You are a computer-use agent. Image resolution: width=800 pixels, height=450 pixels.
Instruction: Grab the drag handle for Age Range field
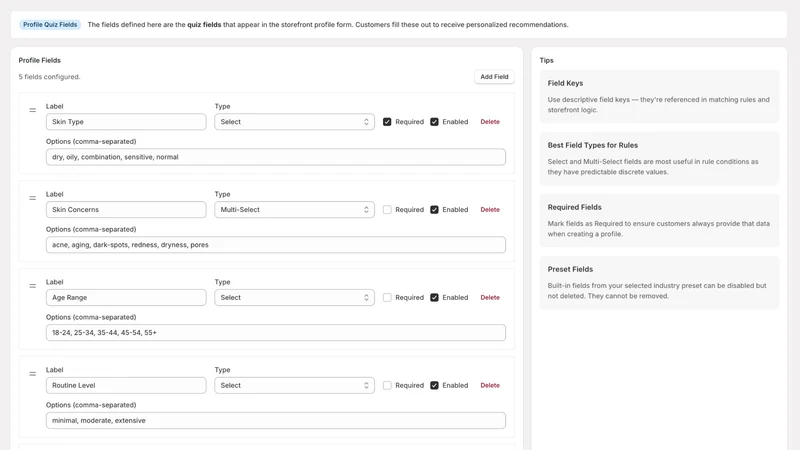tap(33, 286)
